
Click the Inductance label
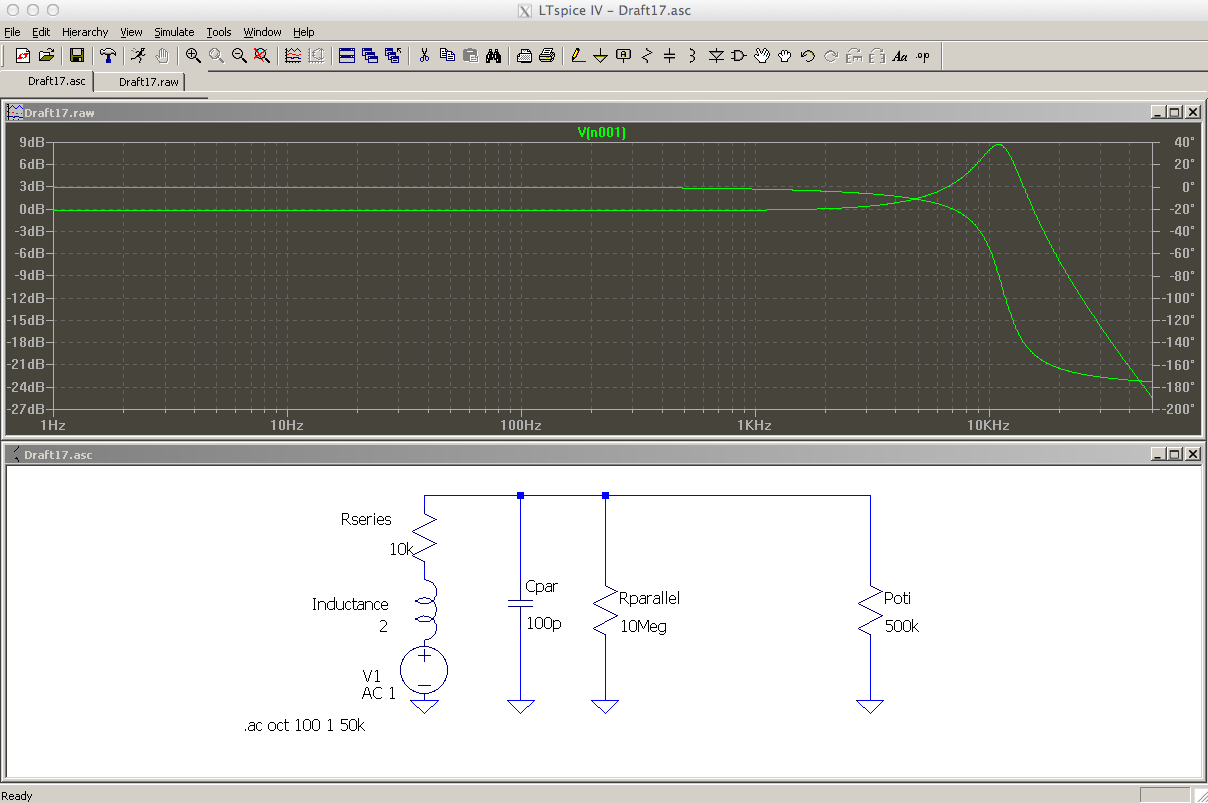coord(350,604)
